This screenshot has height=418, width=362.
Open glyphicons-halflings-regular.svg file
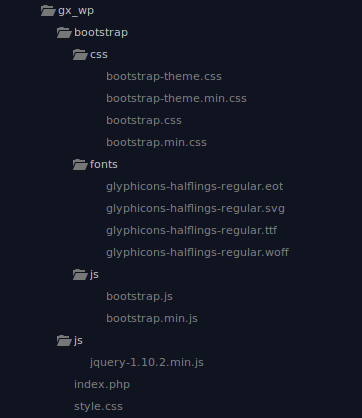point(195,208)
